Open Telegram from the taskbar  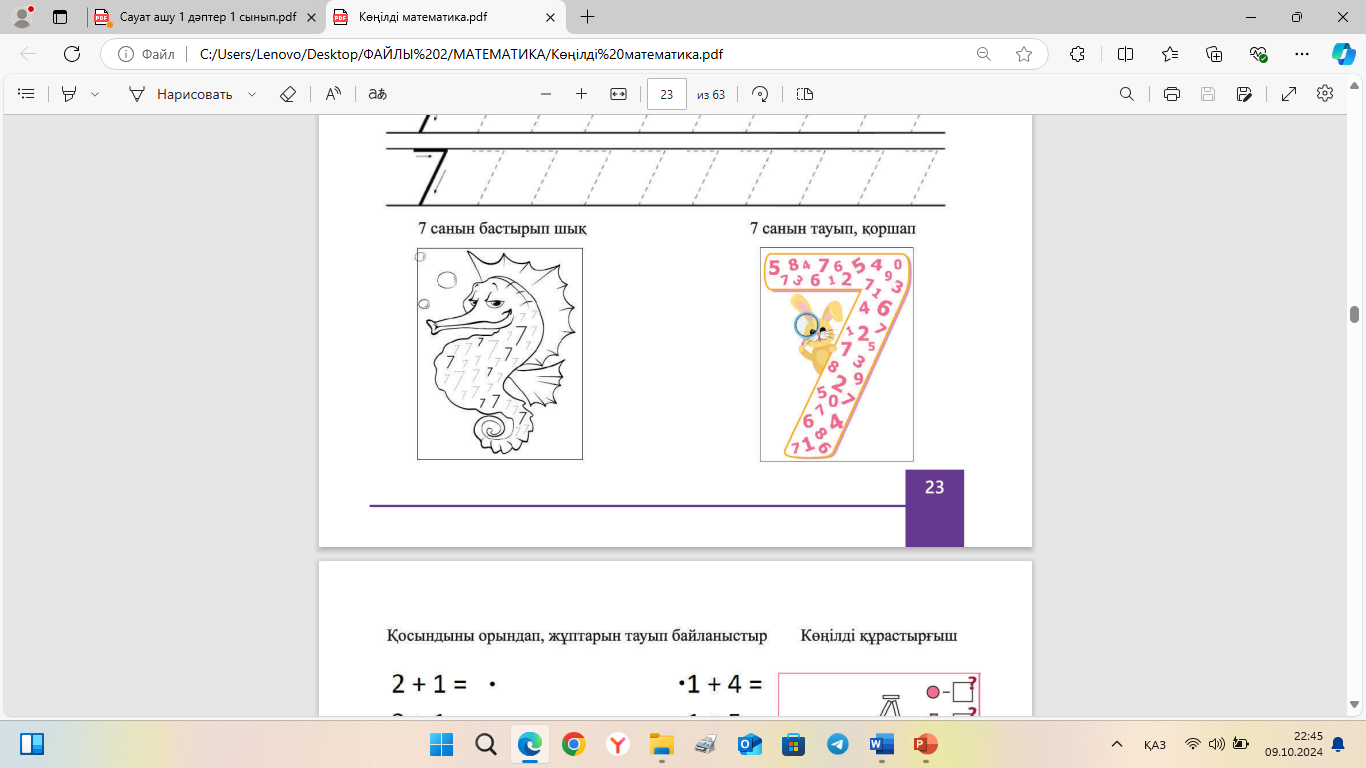click(838, 744)
